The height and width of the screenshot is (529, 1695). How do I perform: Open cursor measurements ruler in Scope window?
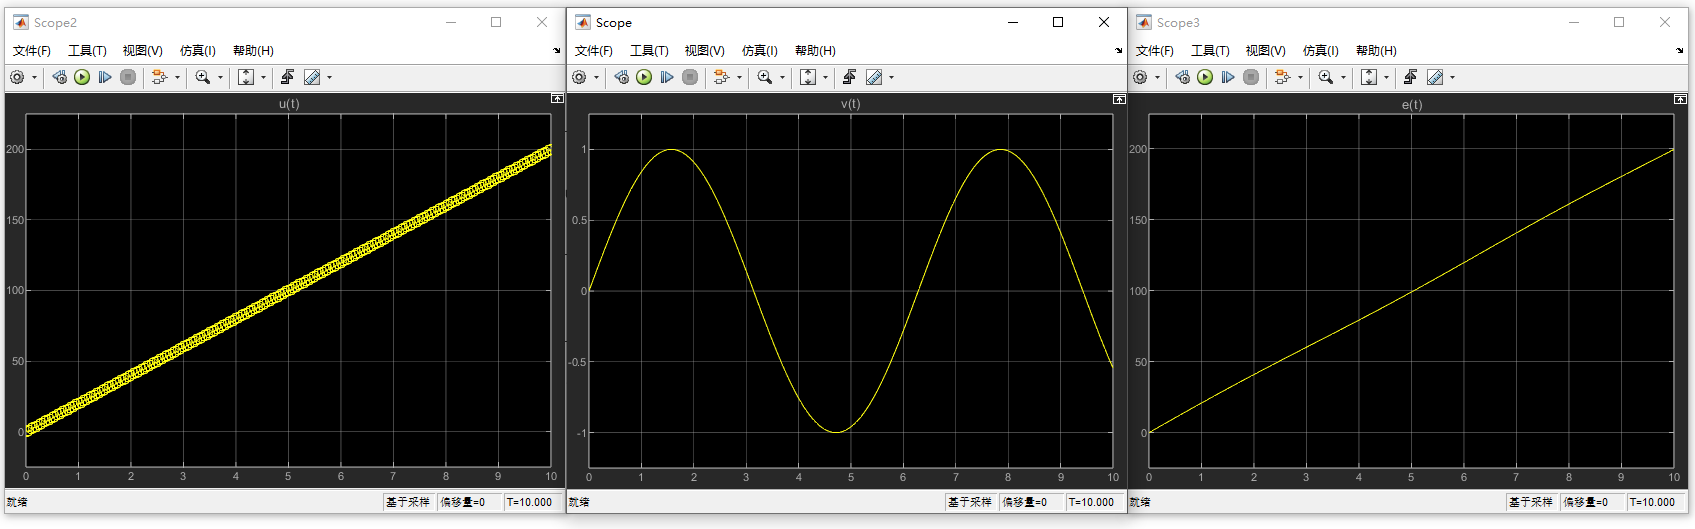[874, 77]
